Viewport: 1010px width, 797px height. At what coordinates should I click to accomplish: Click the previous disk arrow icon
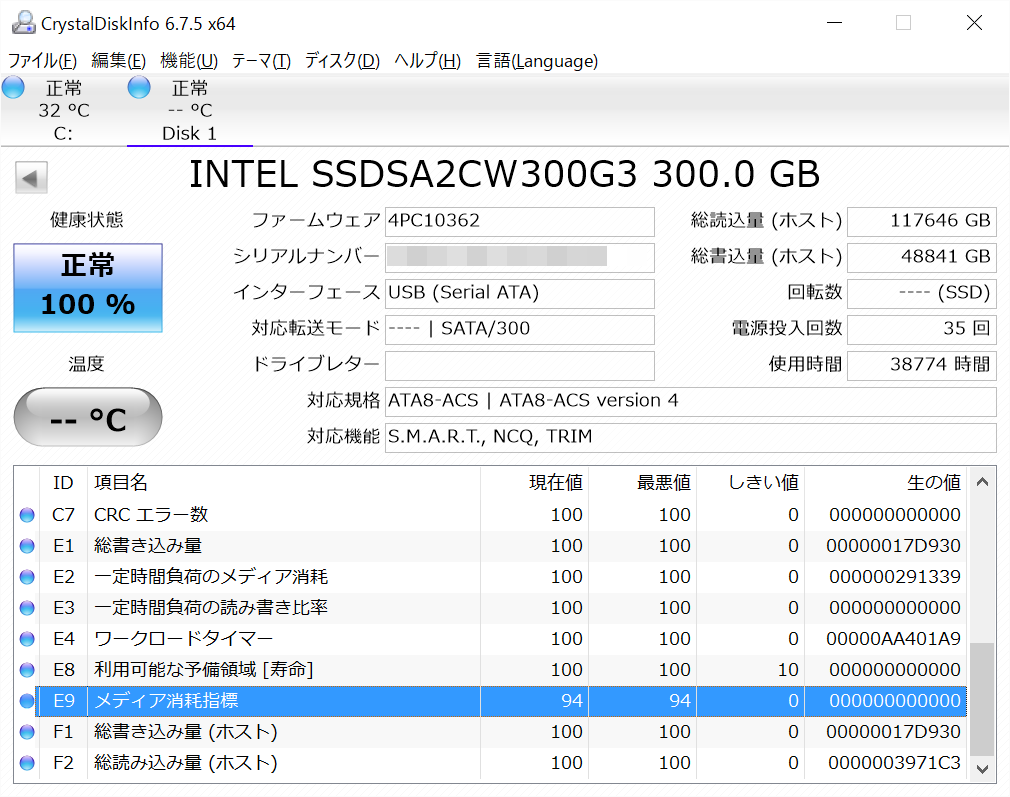pyautogui.click(x=31, y=179)
